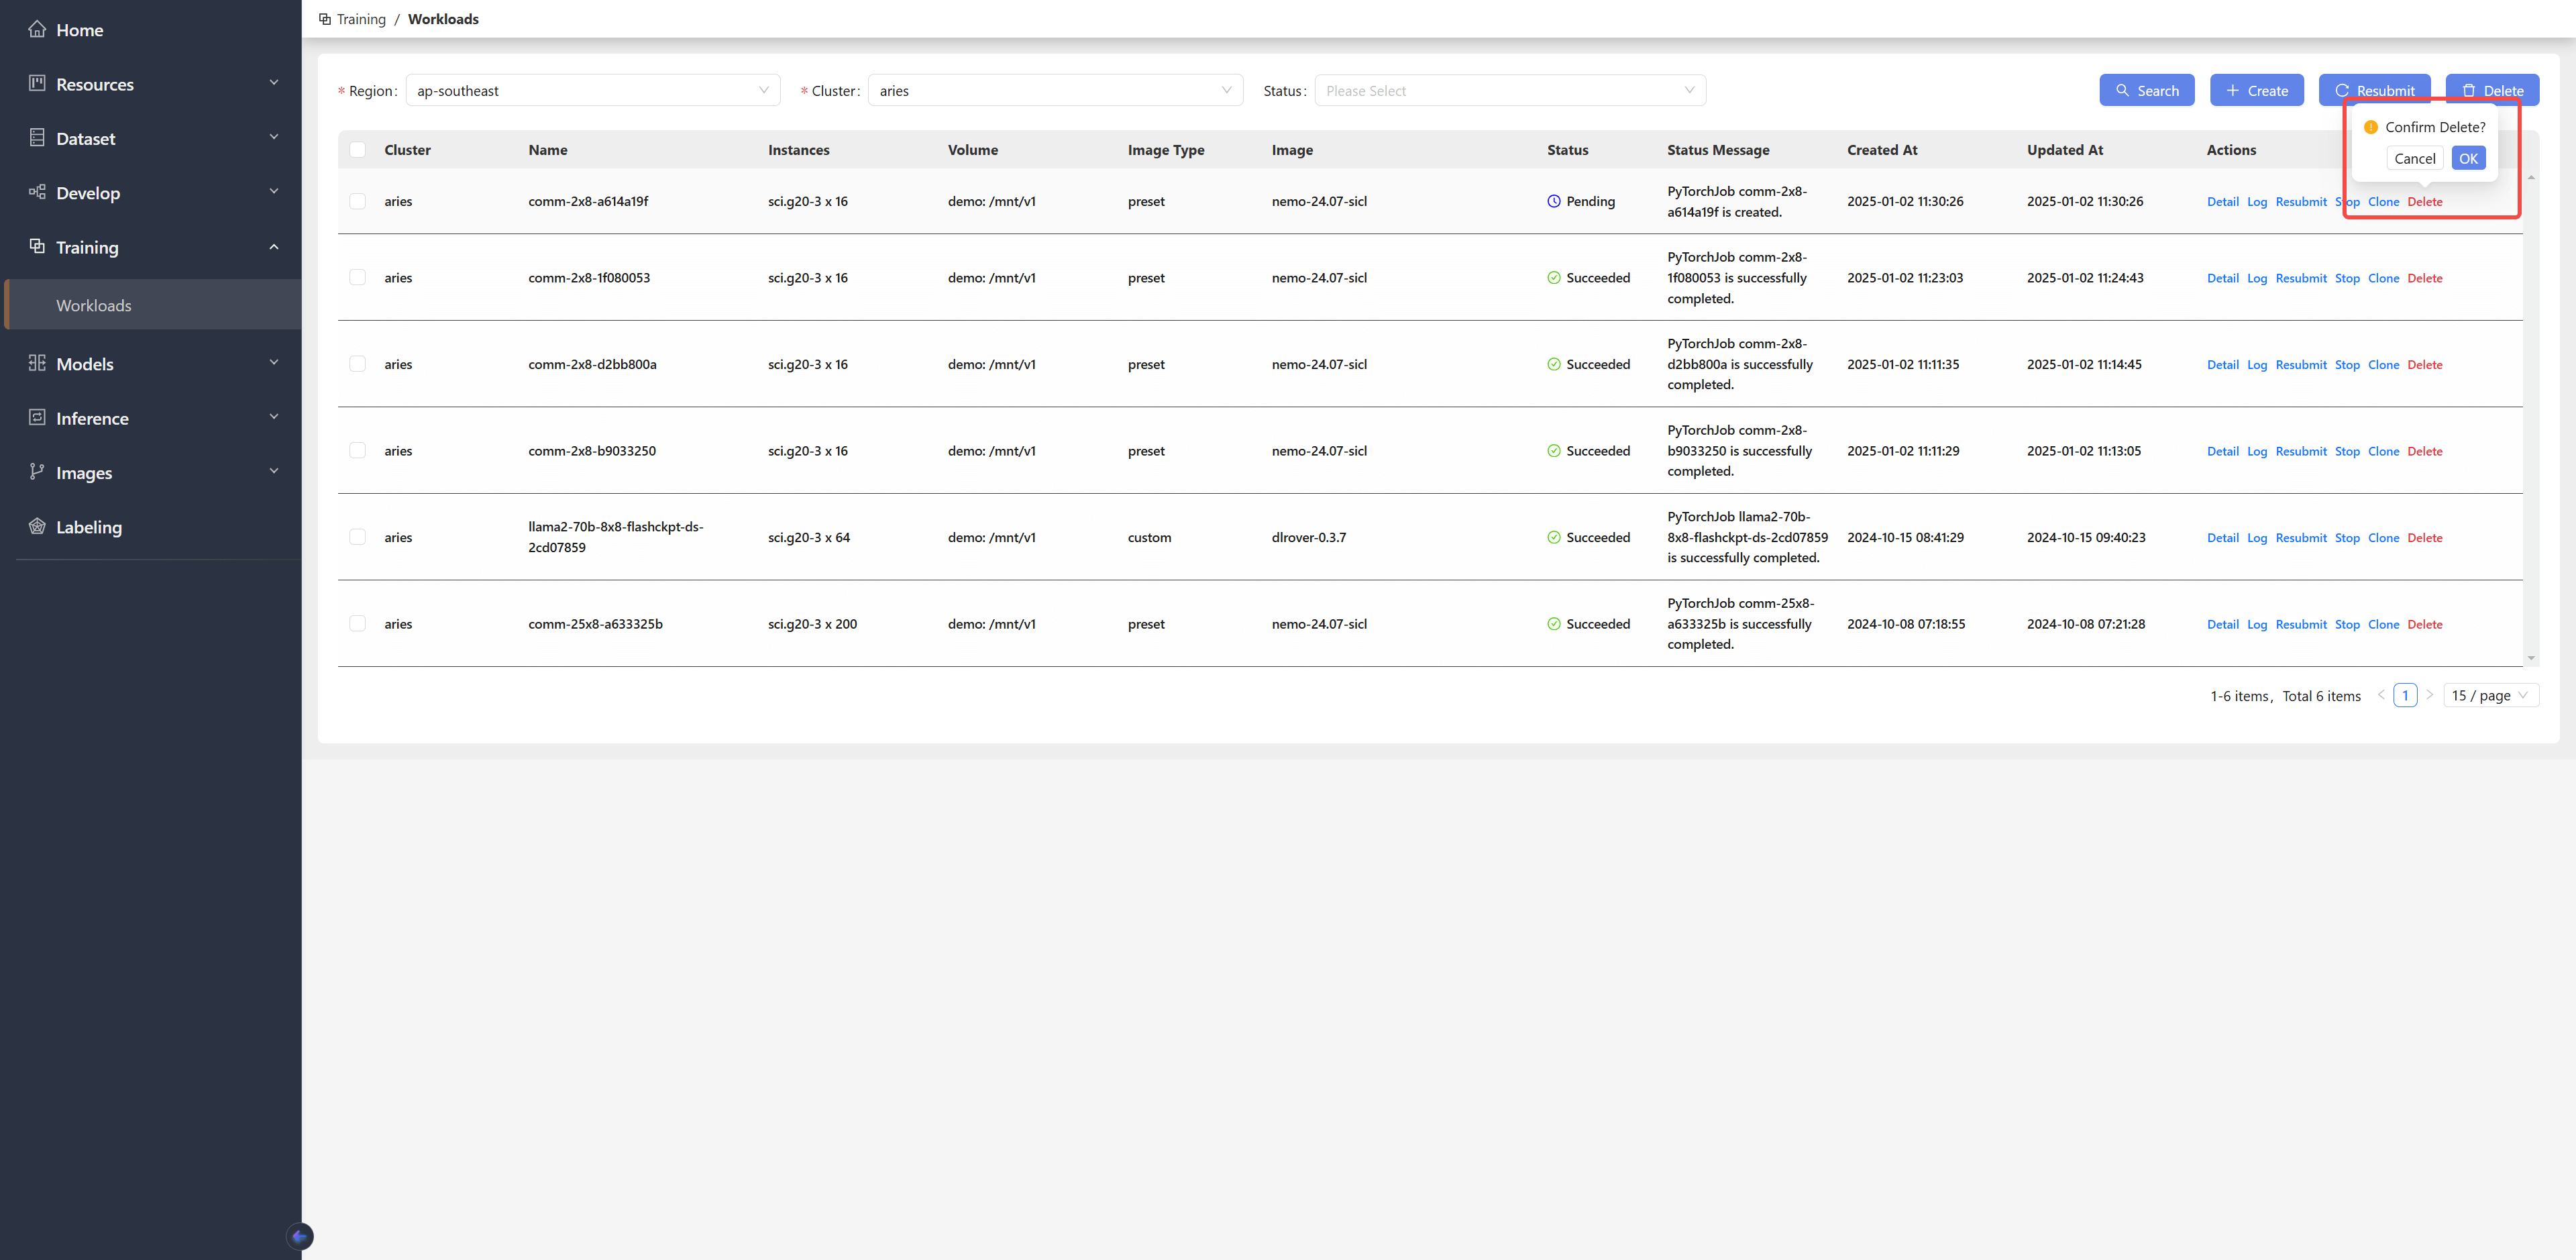Click the Delete link for comm-2x8-a614a19f
Viewport: 2576px width, 1260px height.
(2424, 201)
